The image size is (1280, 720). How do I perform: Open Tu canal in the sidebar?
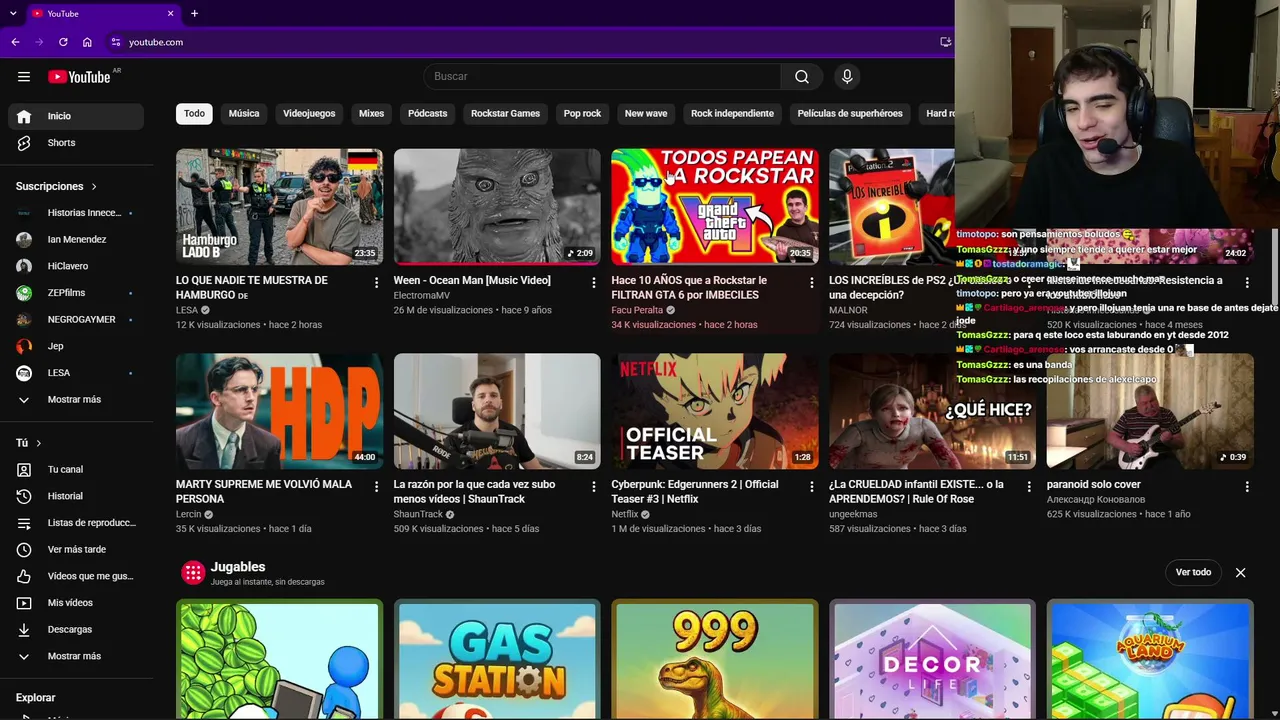(x=76, y=469)
